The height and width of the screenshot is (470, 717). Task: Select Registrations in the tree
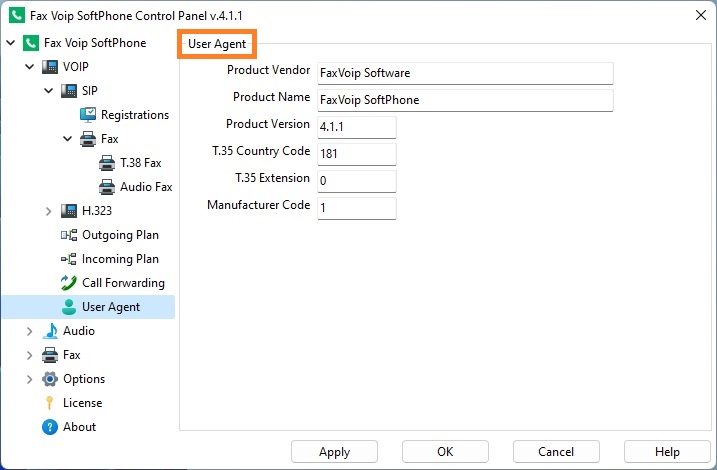coord(135,115)
